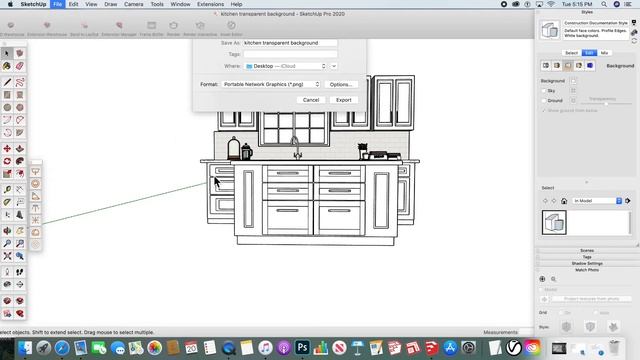Choose the Eraser tool

tap(20, 66)
